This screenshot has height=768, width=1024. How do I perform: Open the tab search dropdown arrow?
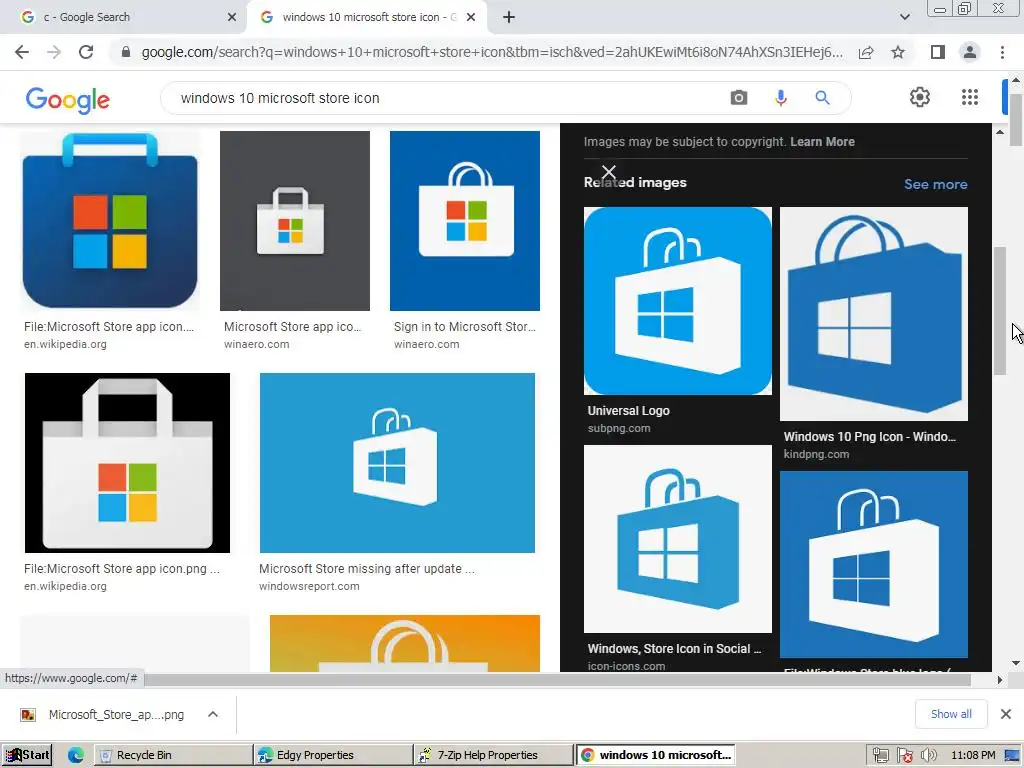tap(904, 17)
